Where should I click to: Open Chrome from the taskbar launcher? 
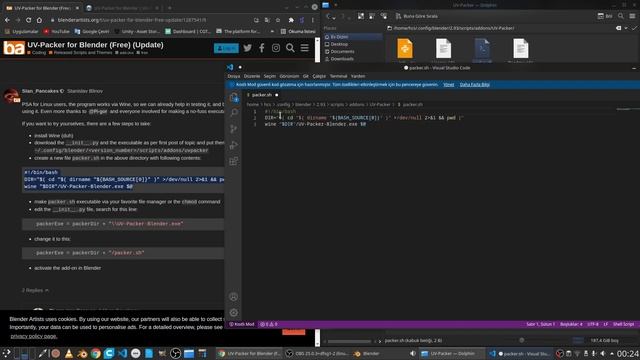pos(96,353)
